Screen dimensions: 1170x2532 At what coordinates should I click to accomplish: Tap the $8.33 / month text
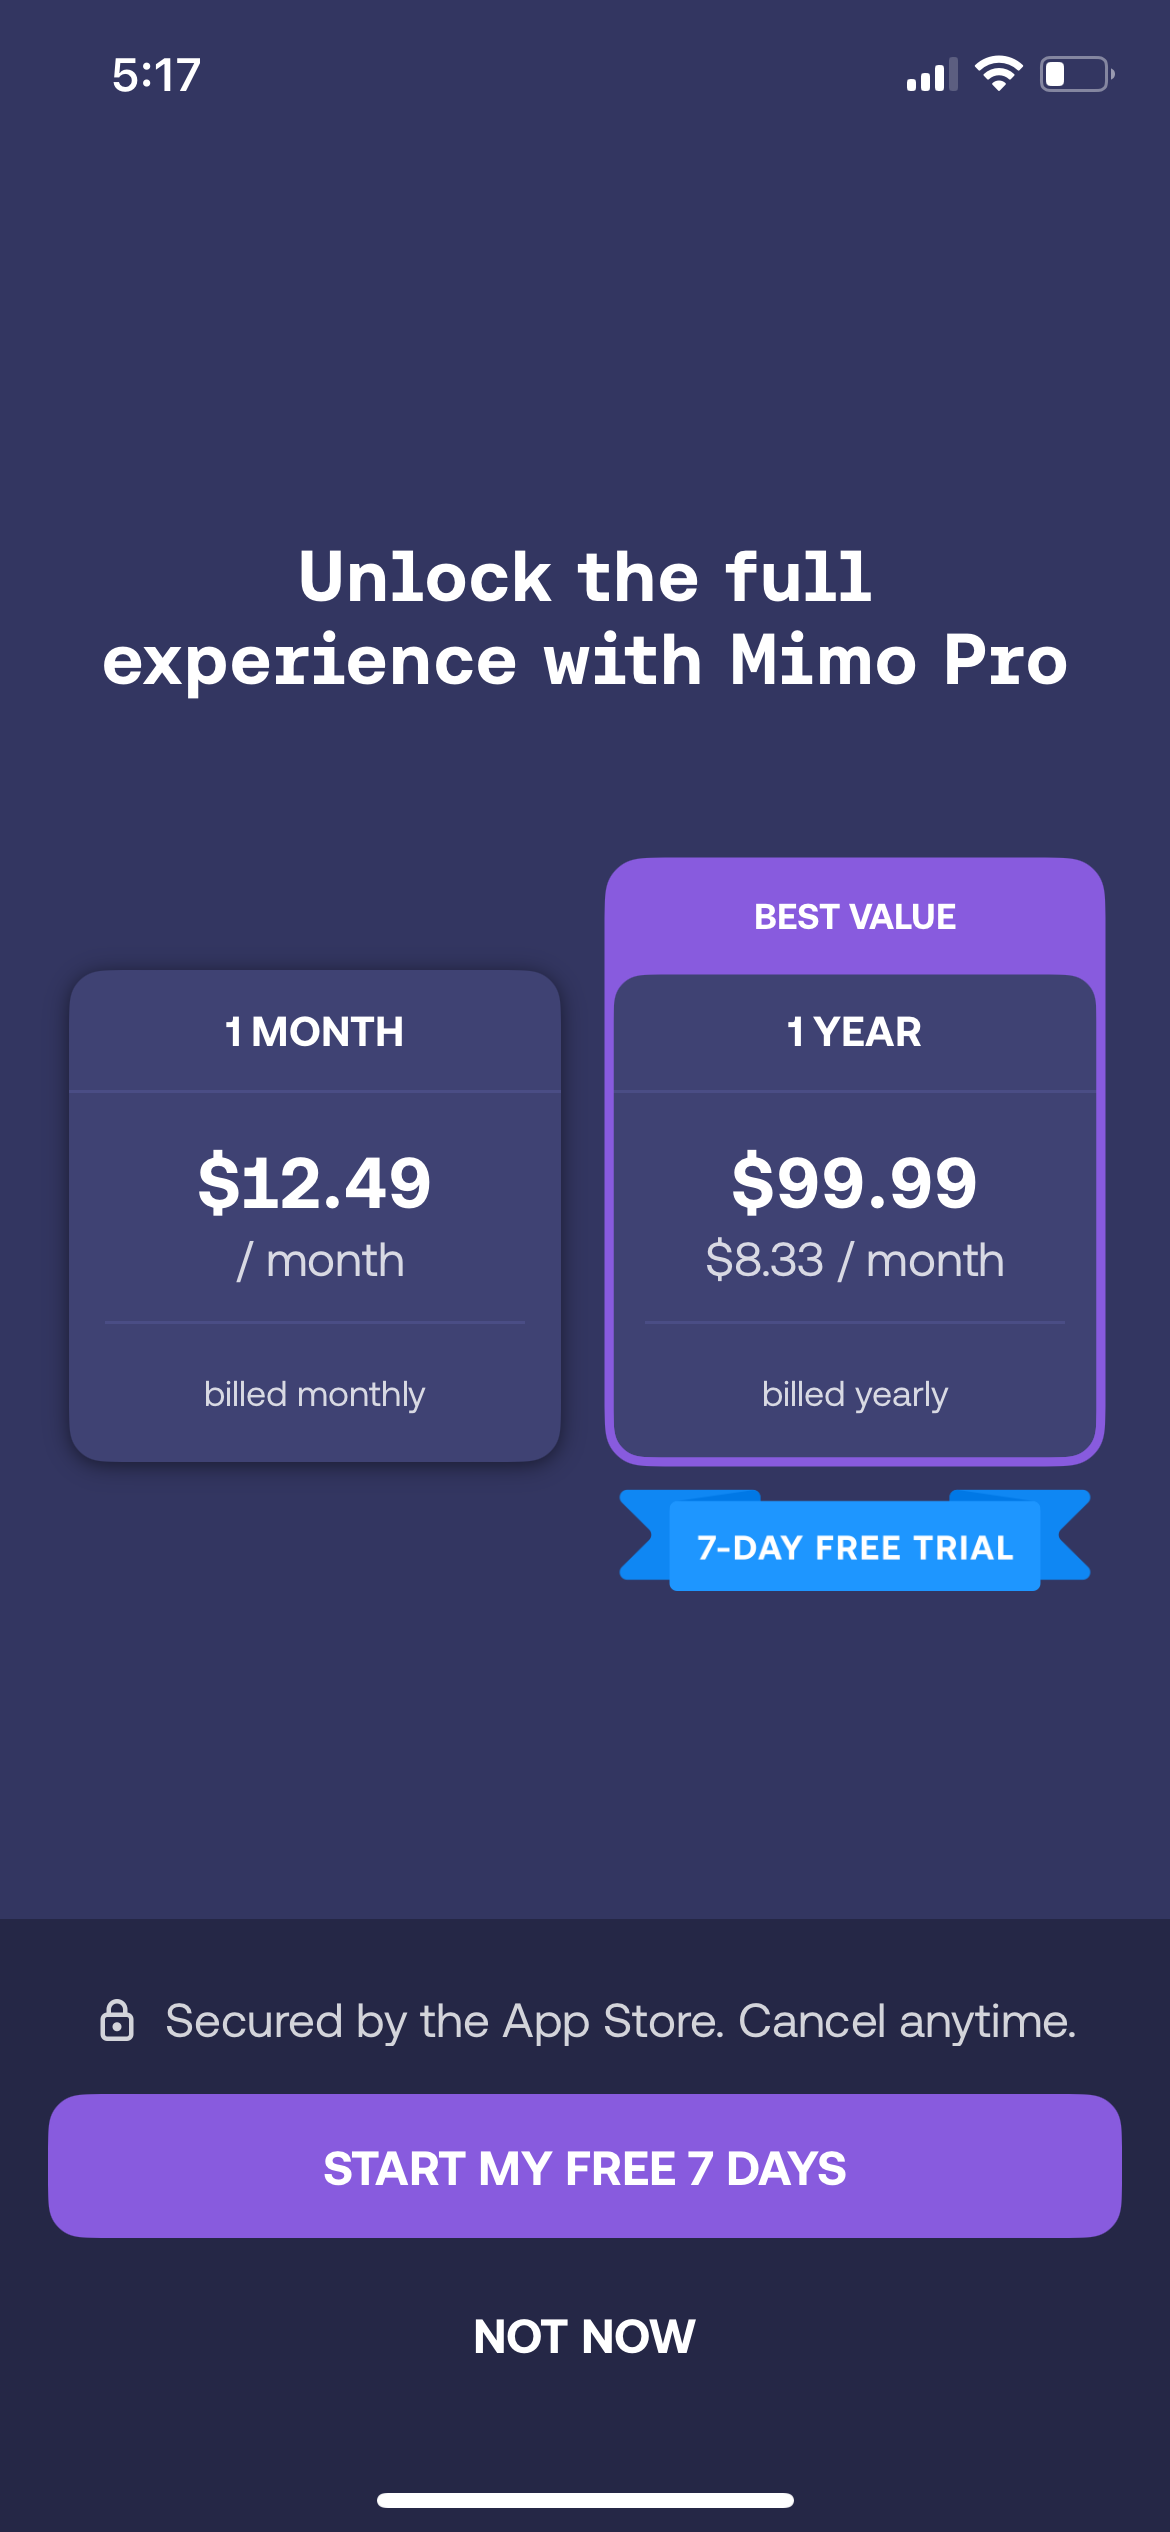(x=855, y=1260)
